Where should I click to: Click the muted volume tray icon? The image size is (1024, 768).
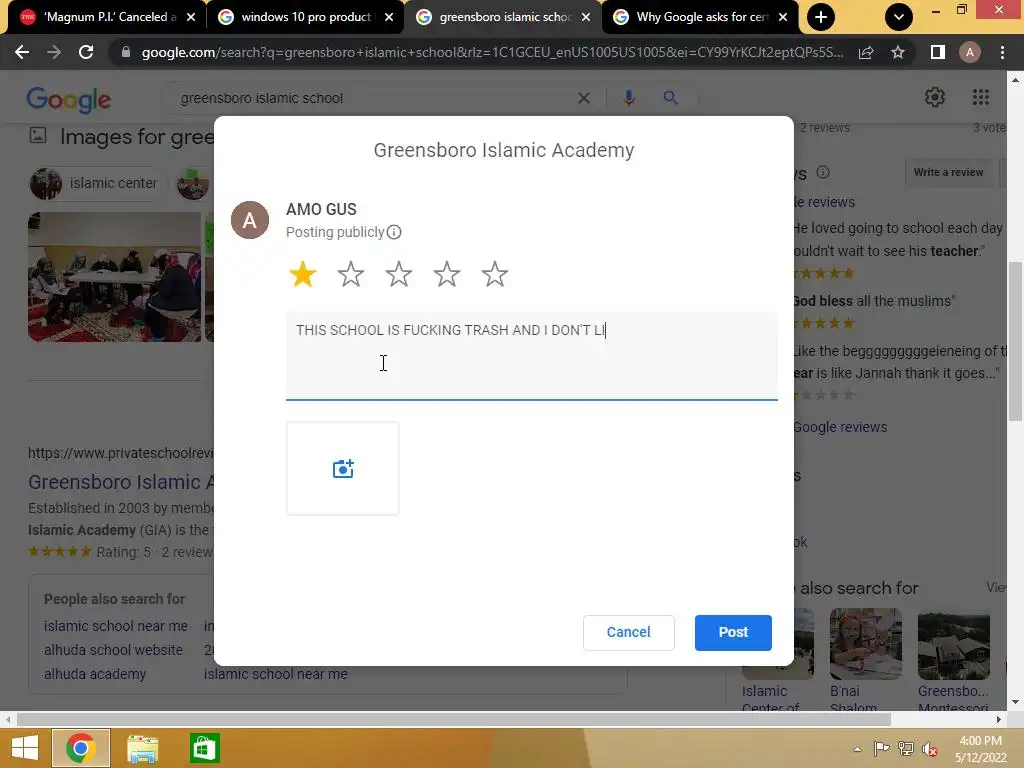(x=930, y=749)
